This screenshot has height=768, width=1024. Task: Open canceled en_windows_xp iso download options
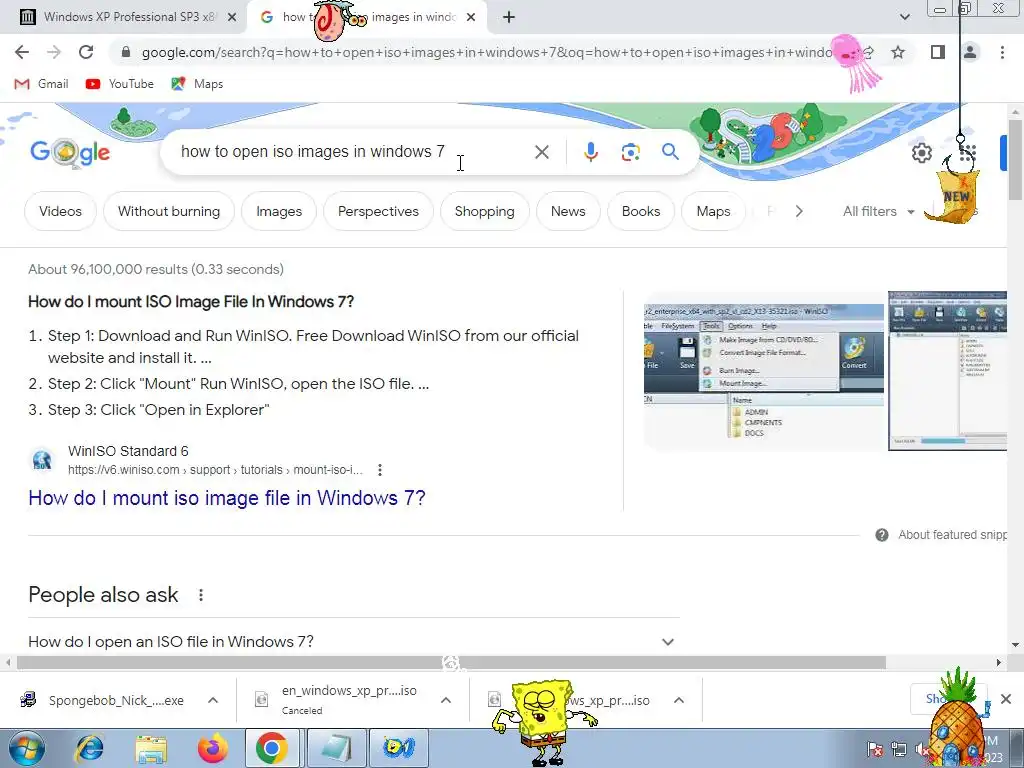point(446,701)
